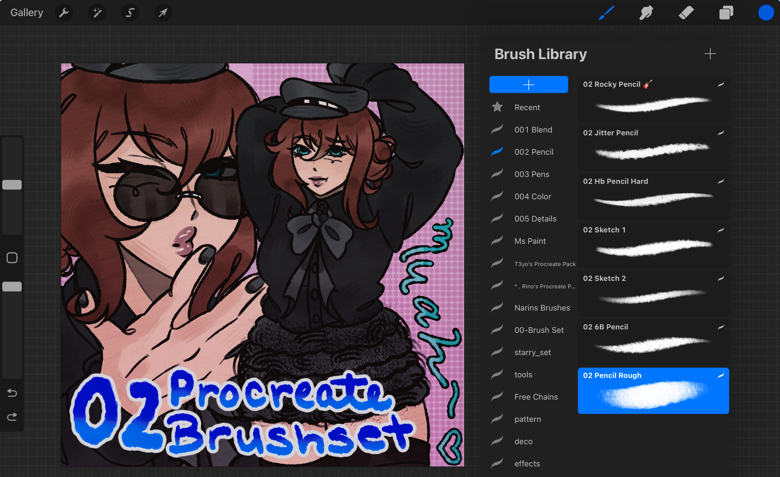
Task: Click the Redo arrow
Action: (12, 417)
